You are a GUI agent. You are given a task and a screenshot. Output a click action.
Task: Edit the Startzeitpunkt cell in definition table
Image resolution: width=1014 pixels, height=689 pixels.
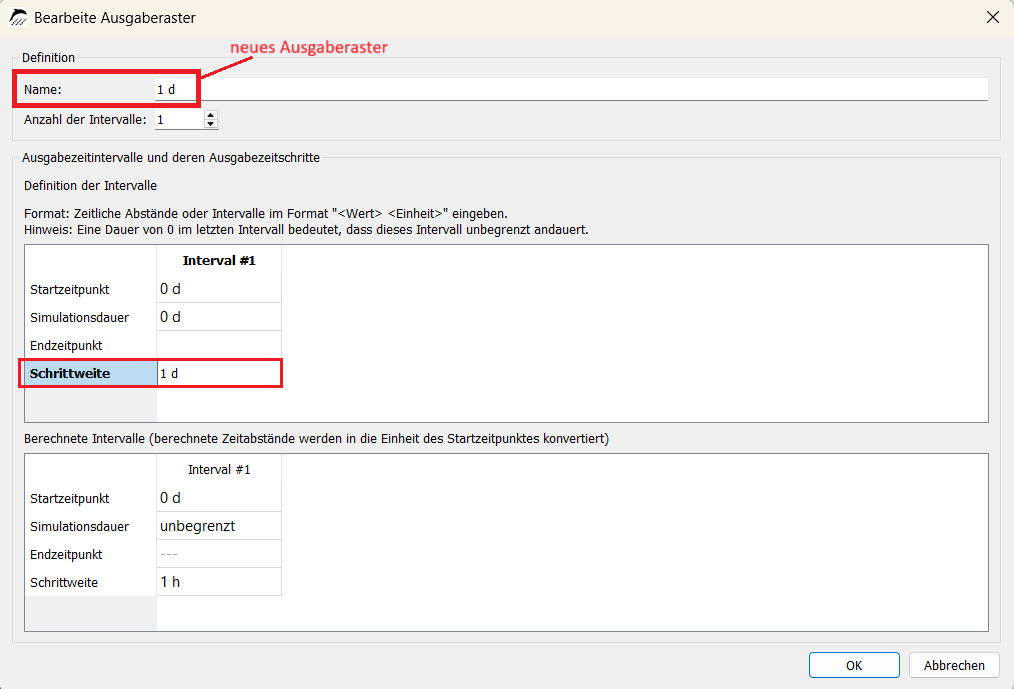pos(219,289)
